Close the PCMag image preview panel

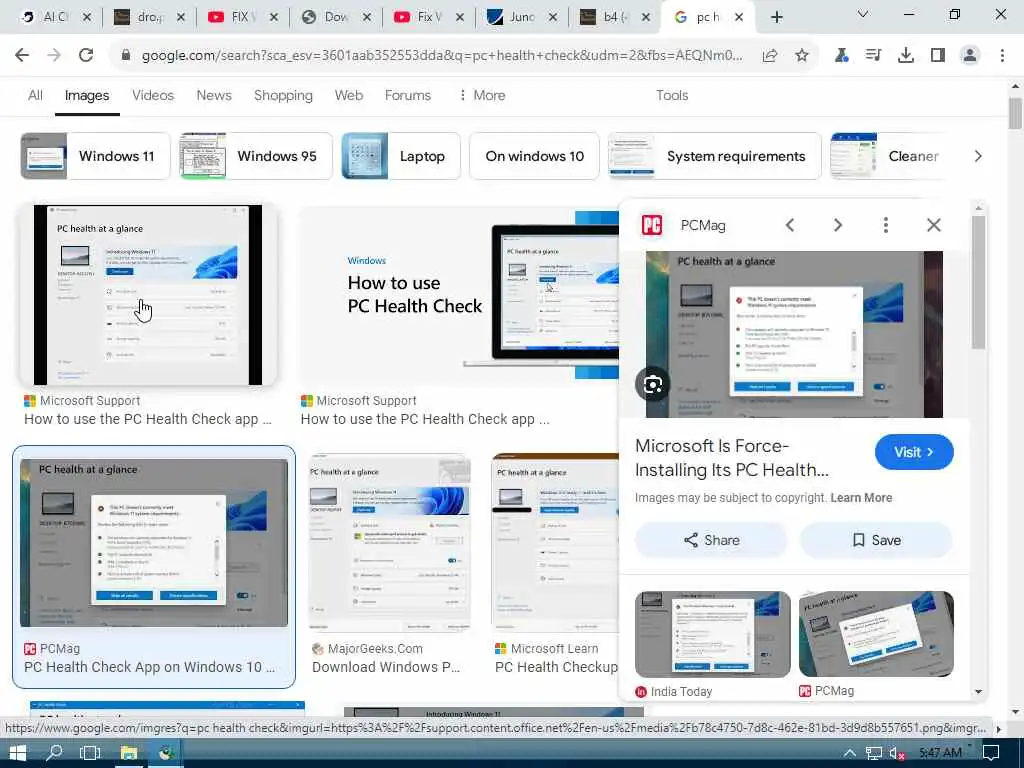tap(934, 225)
